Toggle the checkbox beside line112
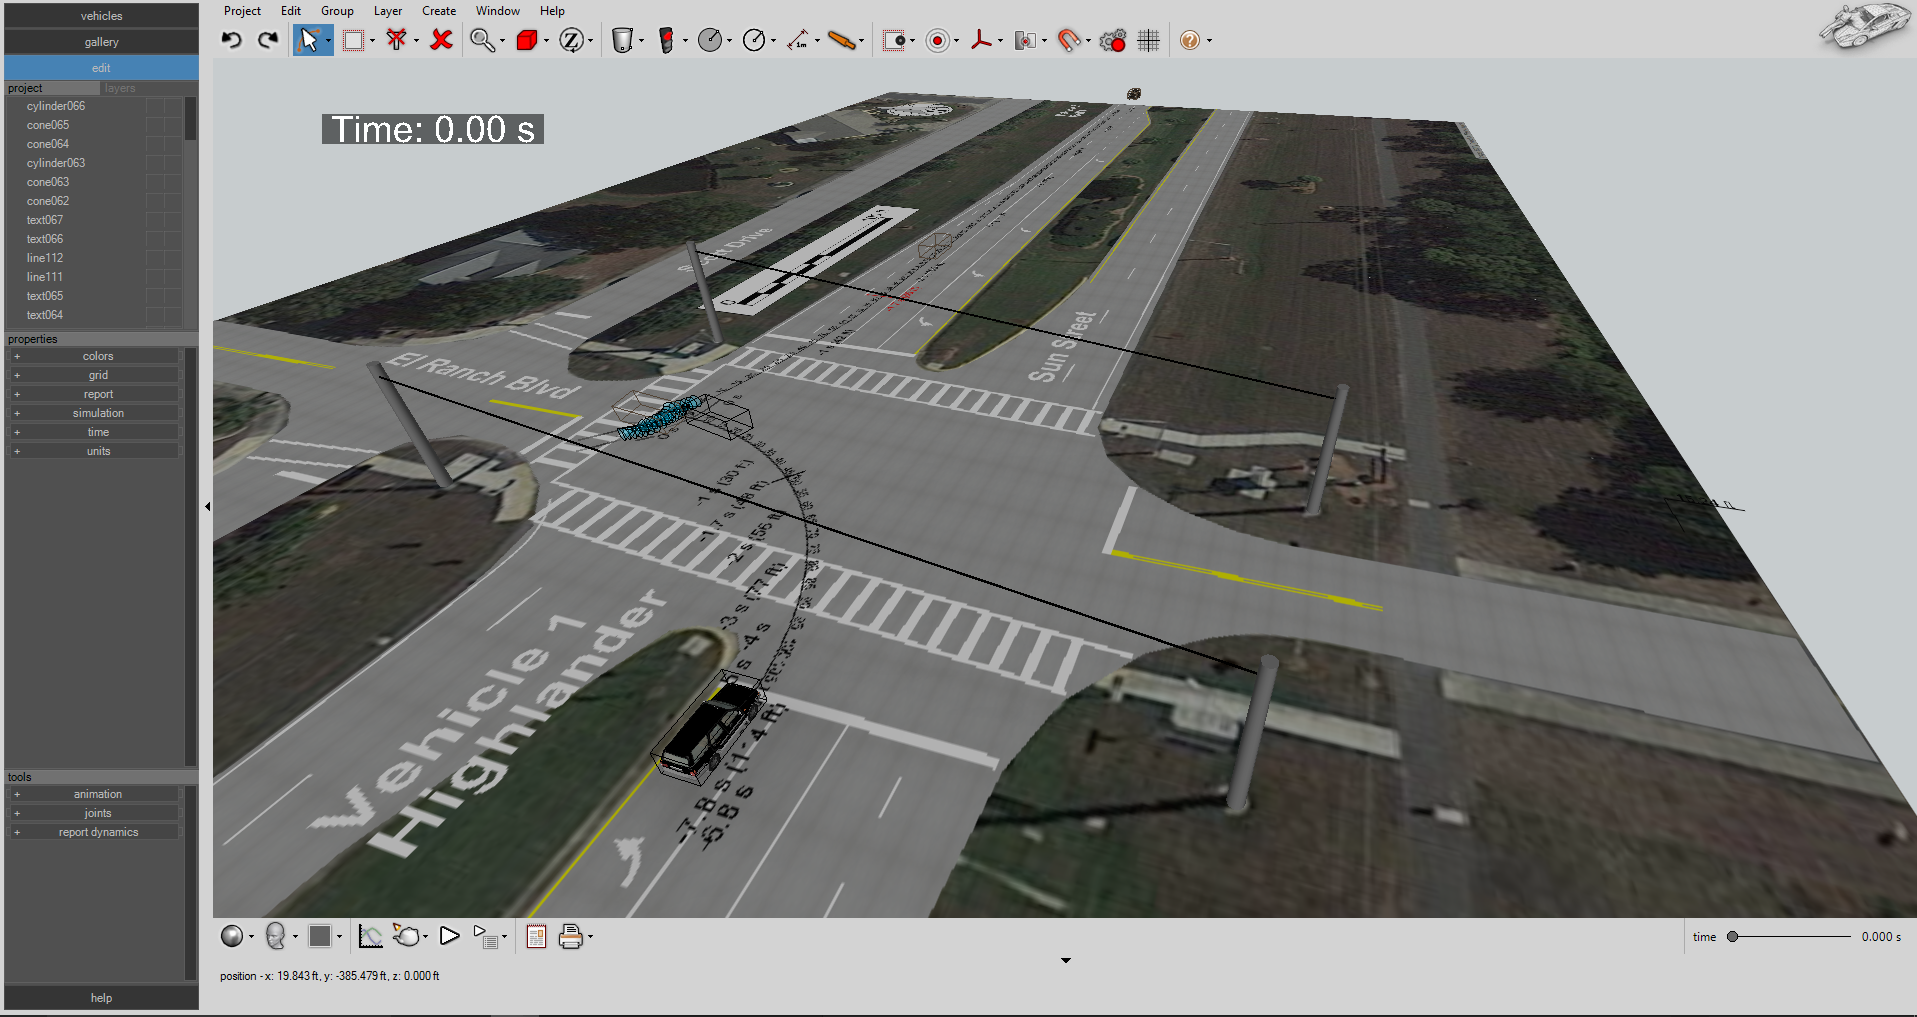This screenshot has width=1917, height=1017. (x=155, y=258)
